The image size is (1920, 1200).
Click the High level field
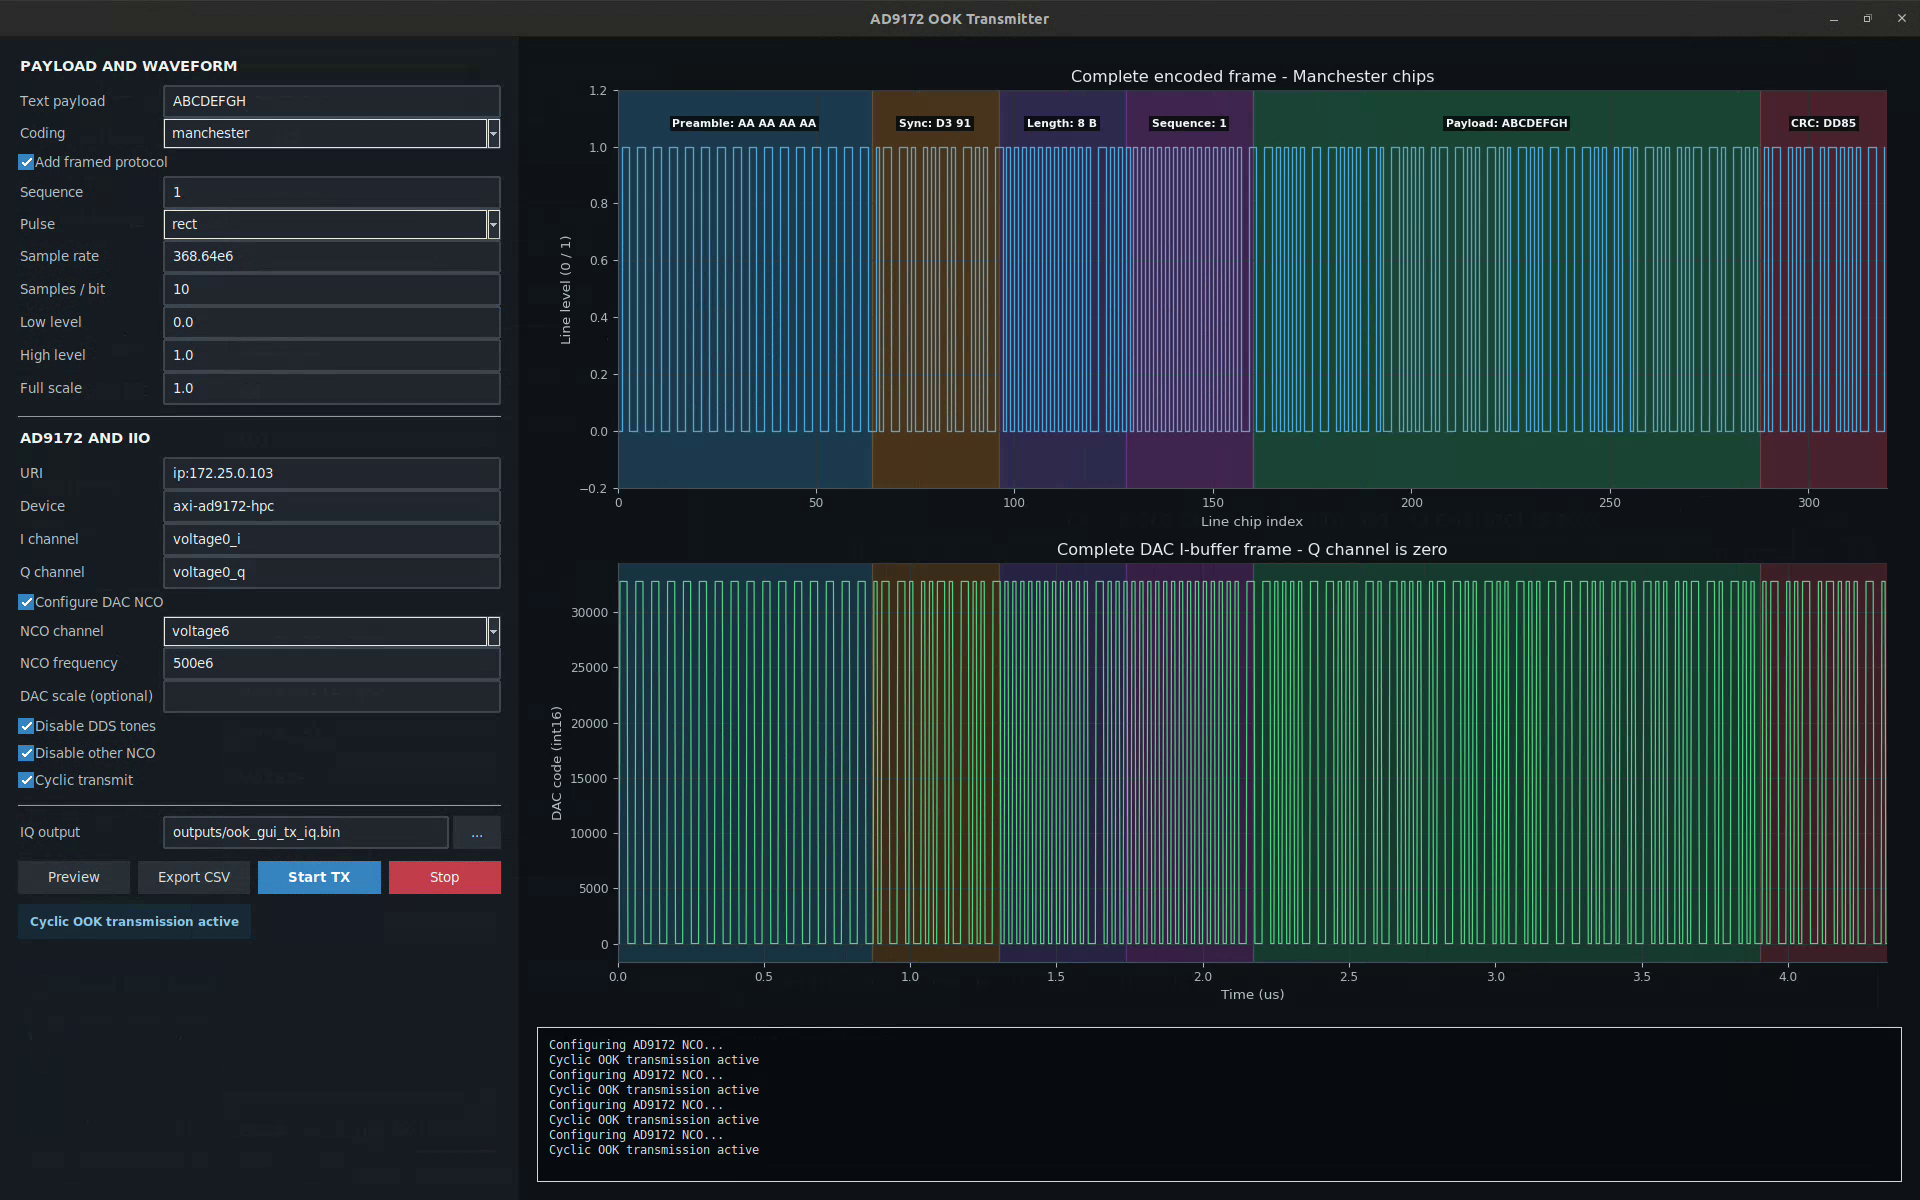332,355
